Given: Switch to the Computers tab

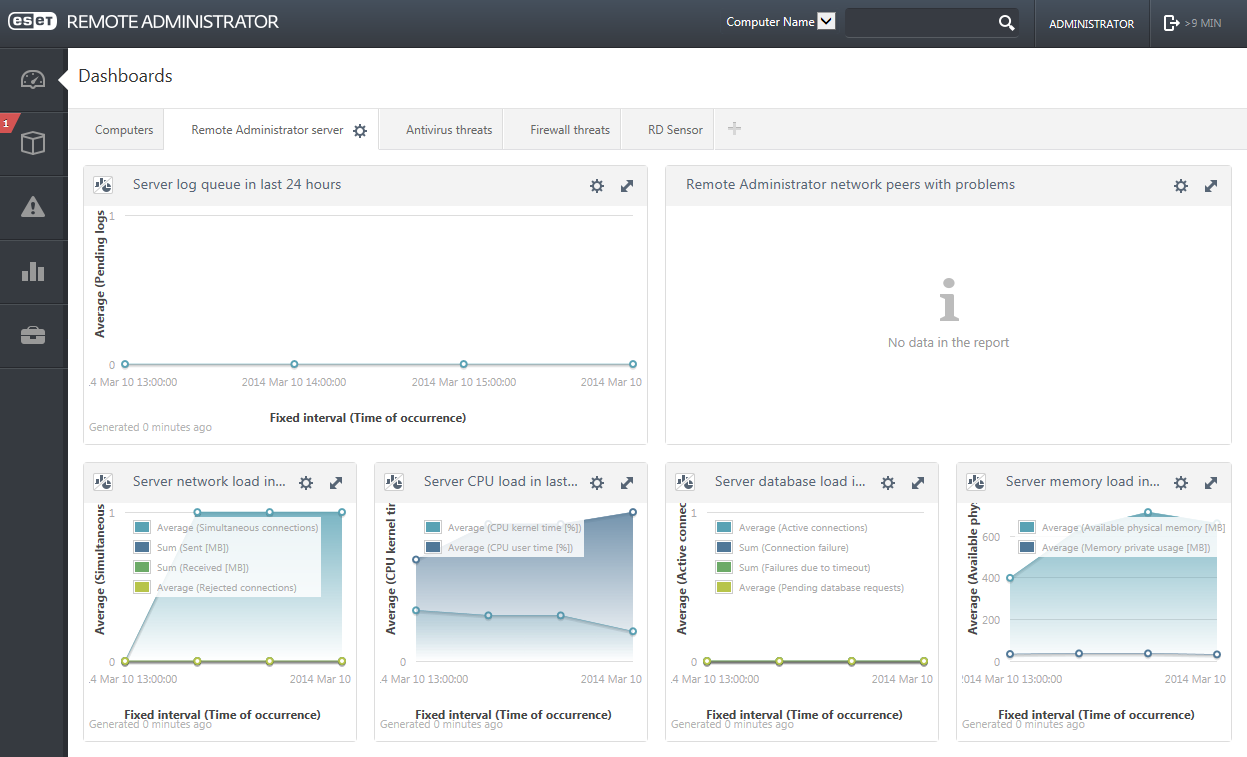Looking at the screenshot, I should point(124,130).
